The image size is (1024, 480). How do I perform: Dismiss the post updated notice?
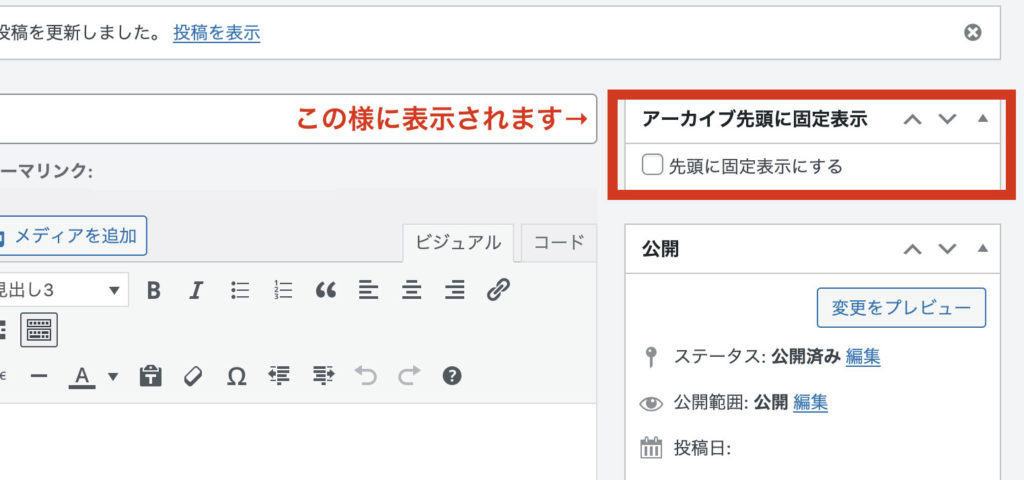(x=972, y=32)
